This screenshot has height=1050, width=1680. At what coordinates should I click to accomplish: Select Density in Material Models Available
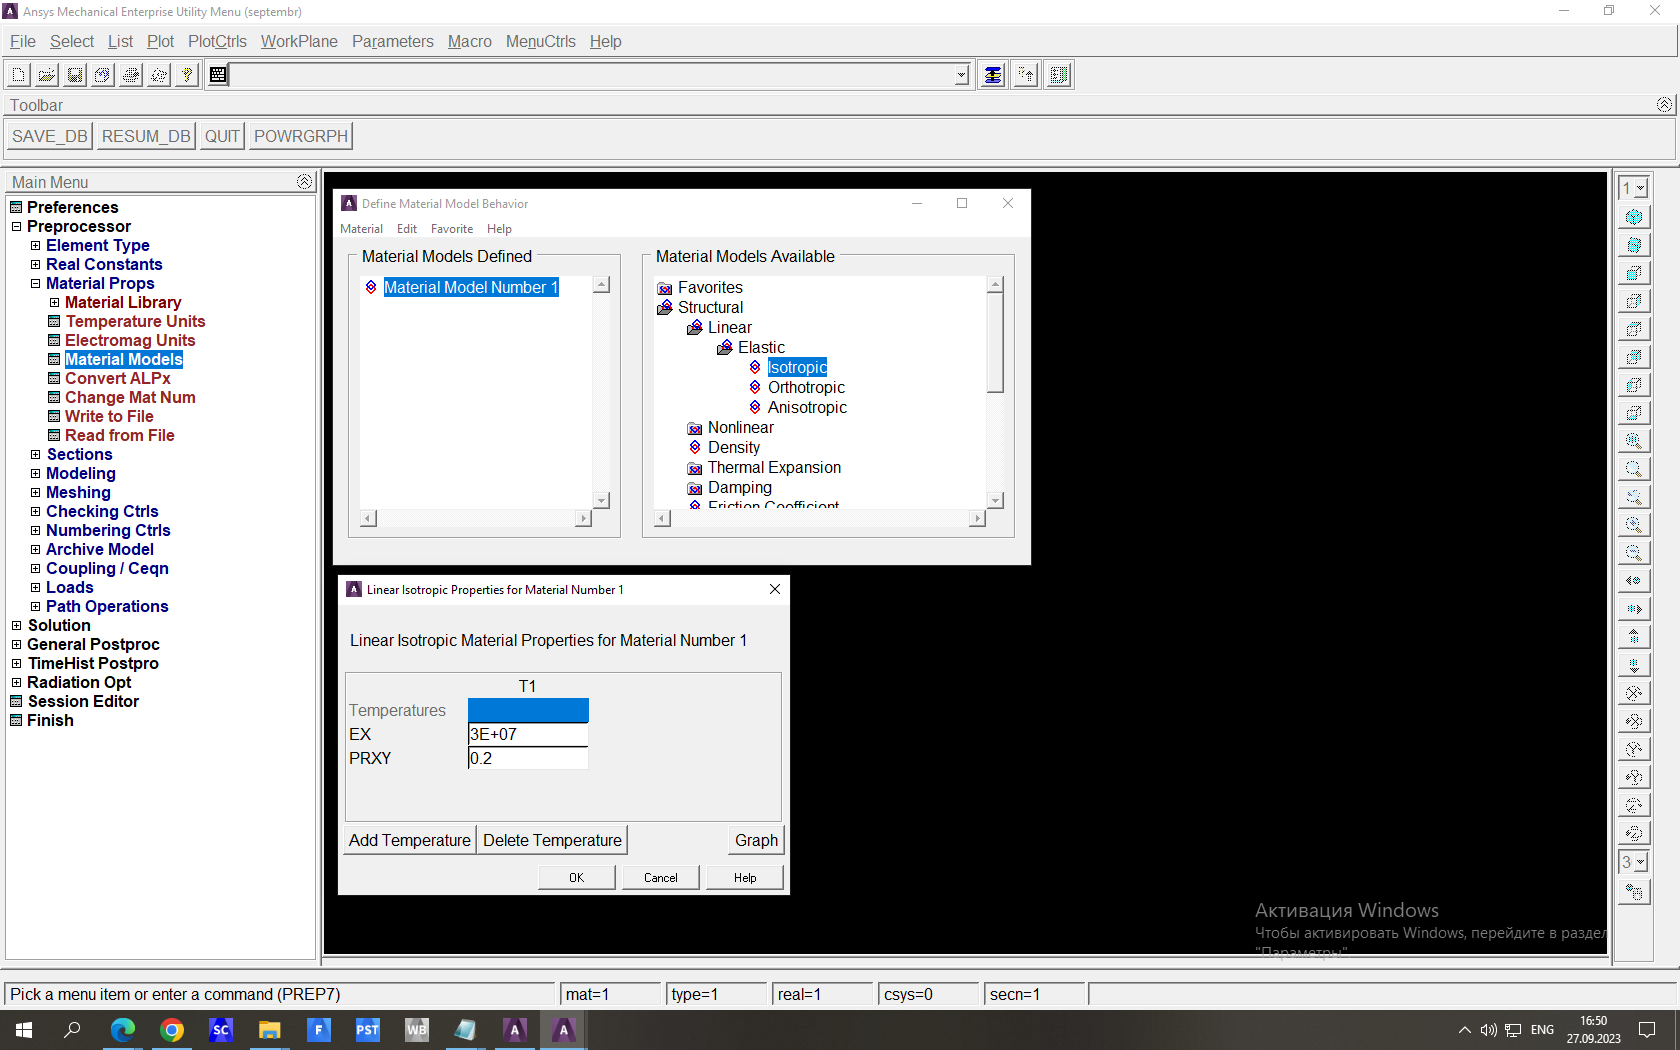tap(734, 447)
